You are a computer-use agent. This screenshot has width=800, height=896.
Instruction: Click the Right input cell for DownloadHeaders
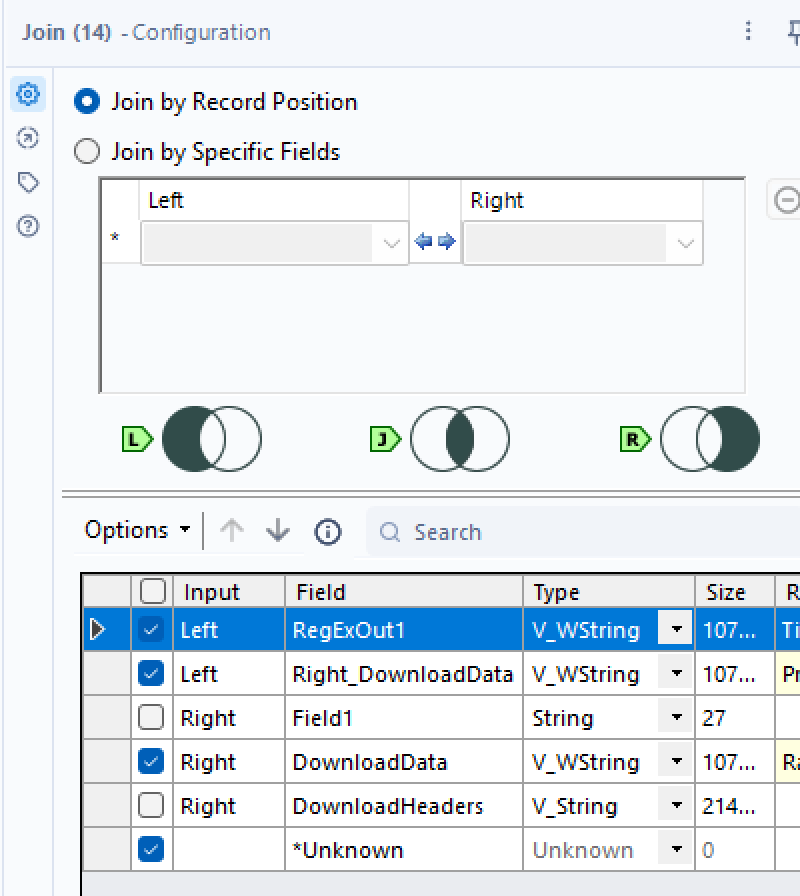click(229, 806)
